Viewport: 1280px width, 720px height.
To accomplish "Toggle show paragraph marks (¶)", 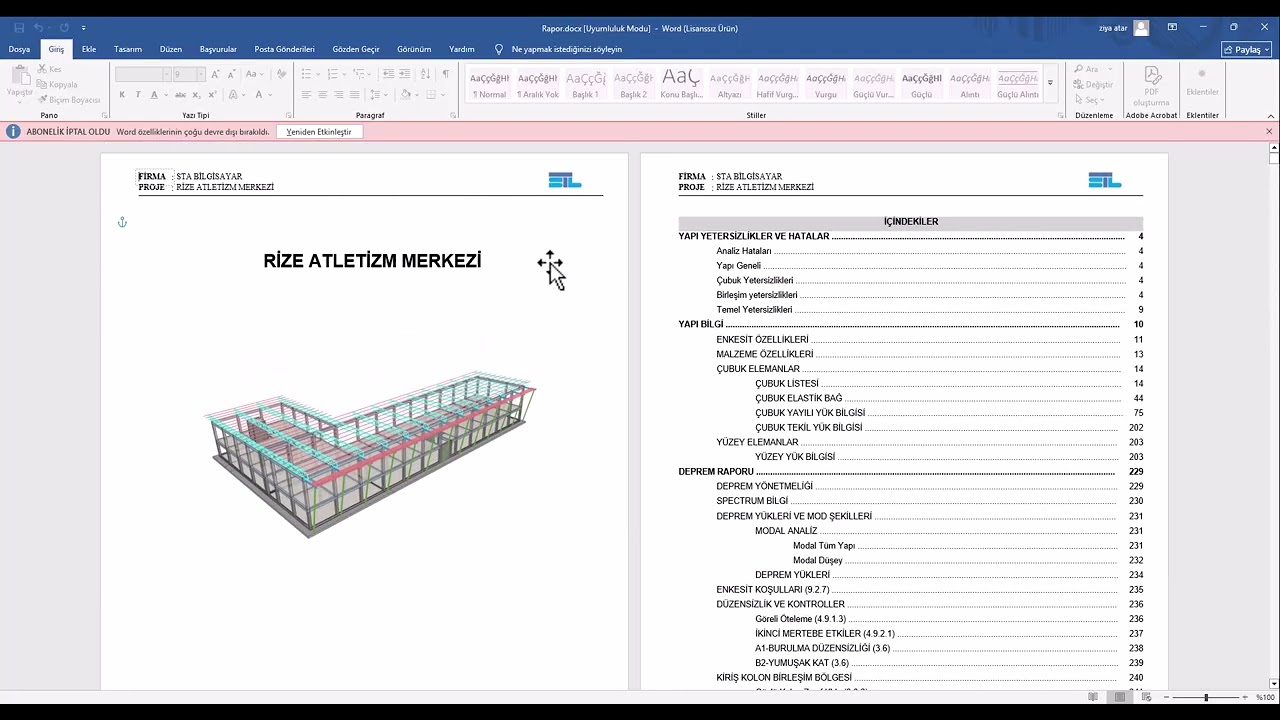I will tap(446, 74).
